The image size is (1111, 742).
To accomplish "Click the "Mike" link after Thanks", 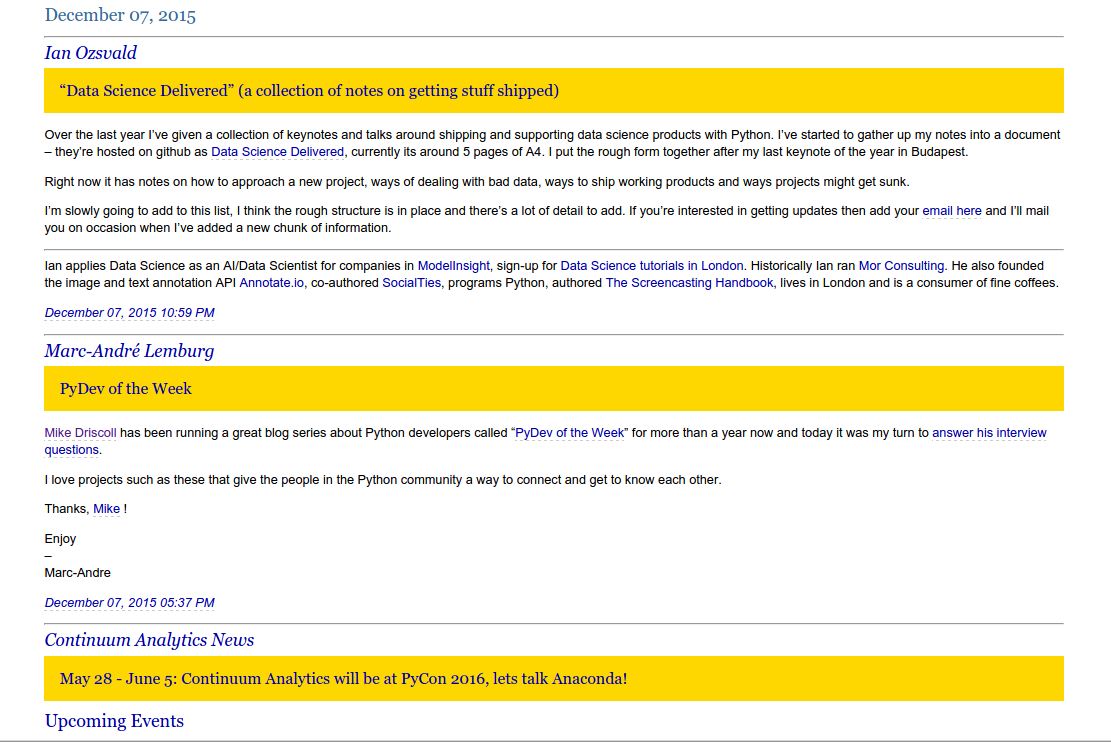I will (106, 509).
